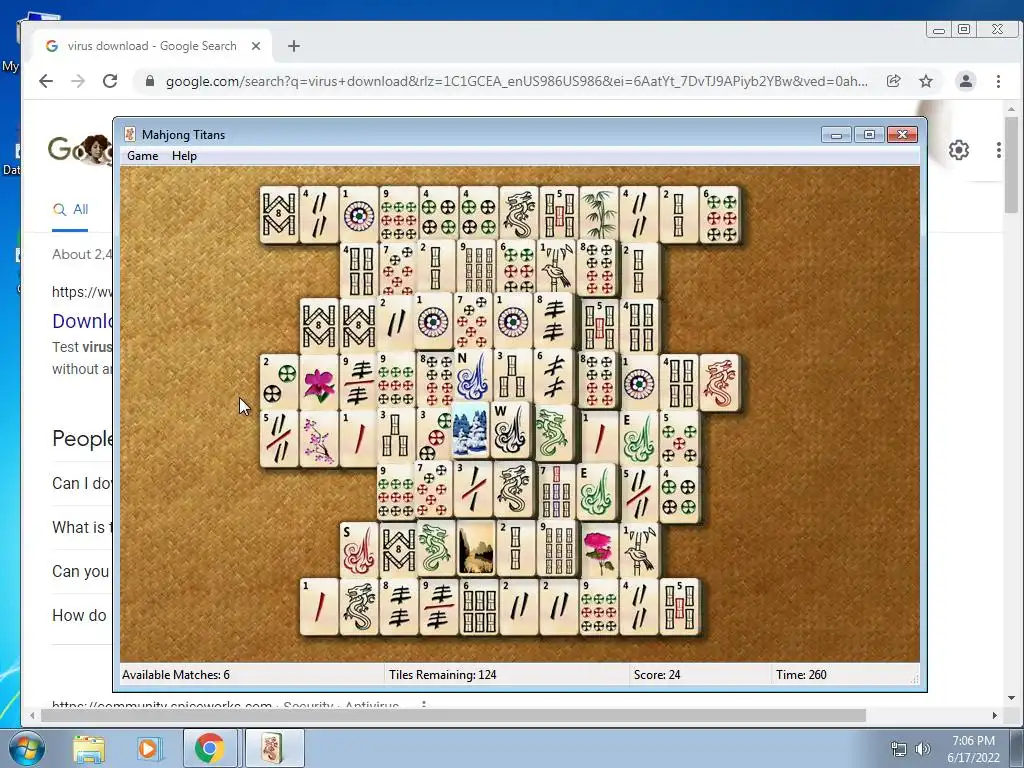Select the 6 of bamboo tile
This screenshot has width=1024, height=768.
point(479,607)
